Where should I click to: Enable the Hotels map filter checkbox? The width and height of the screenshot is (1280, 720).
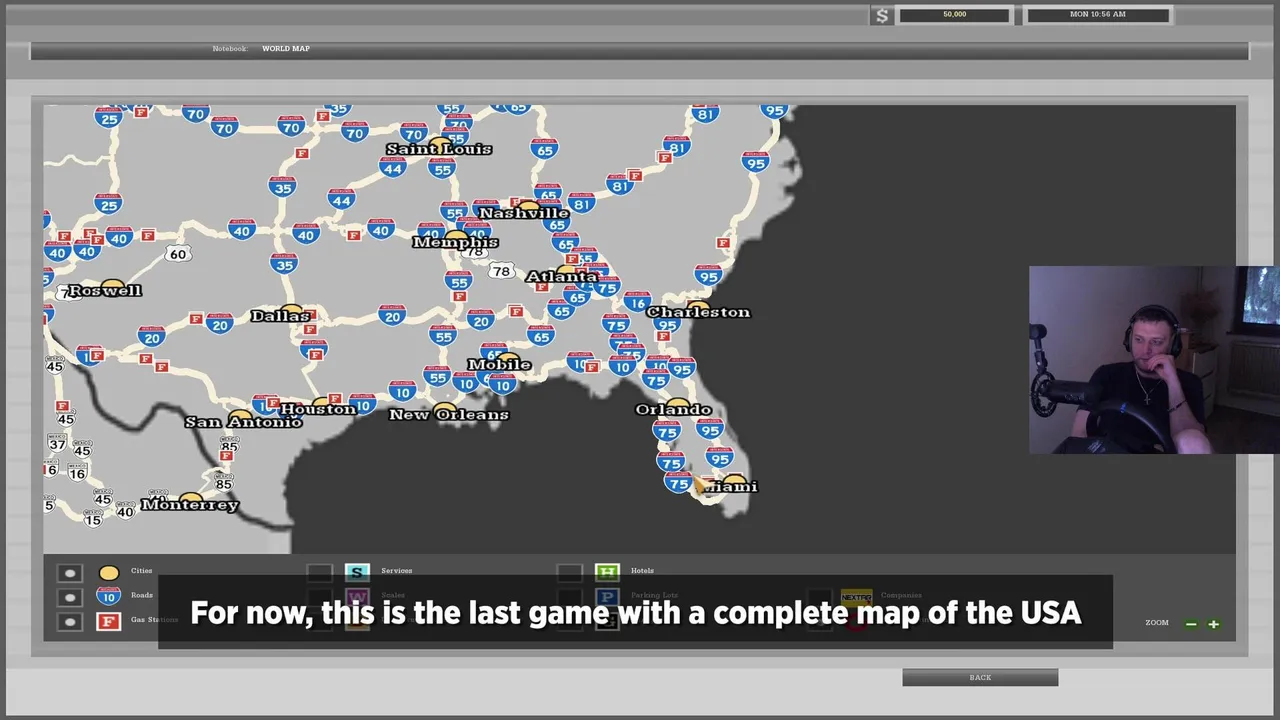569,572
